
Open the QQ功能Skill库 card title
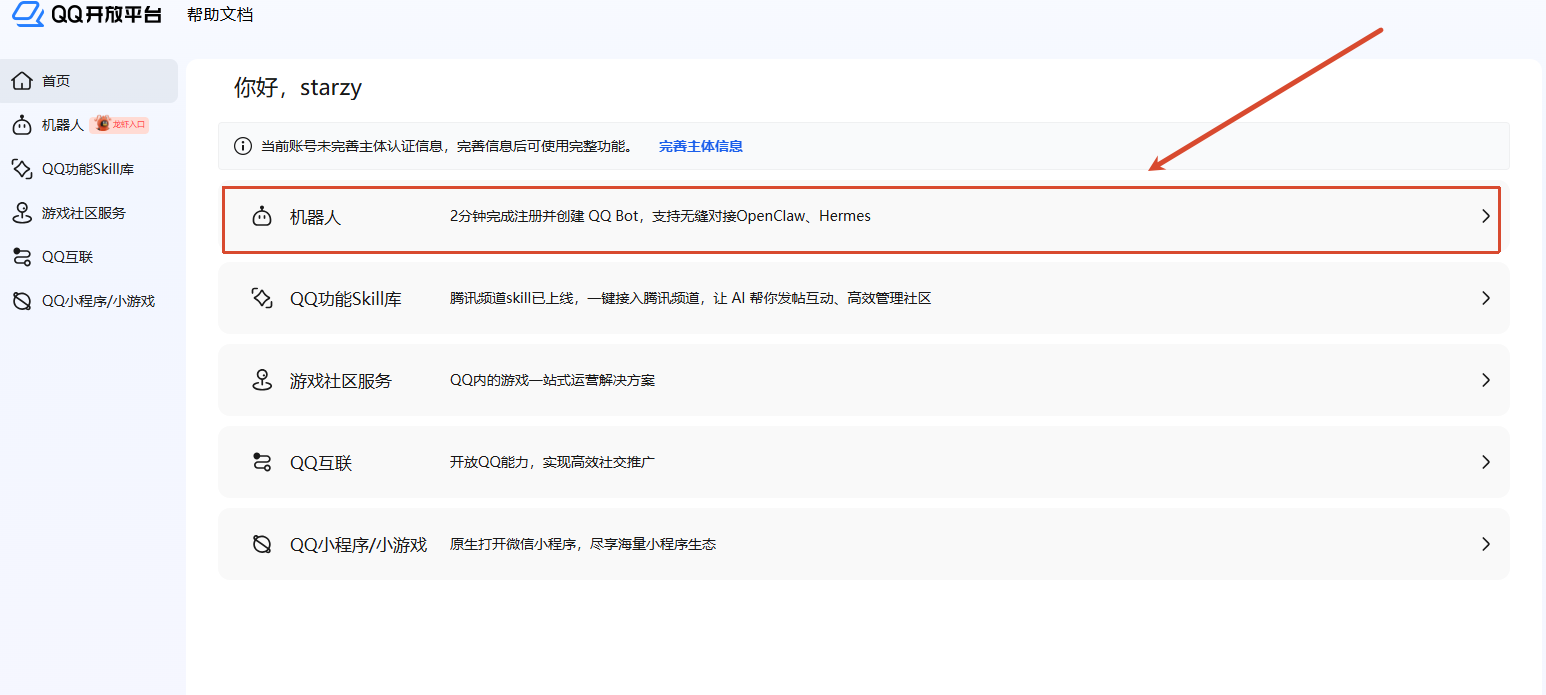tap(346, 299)
